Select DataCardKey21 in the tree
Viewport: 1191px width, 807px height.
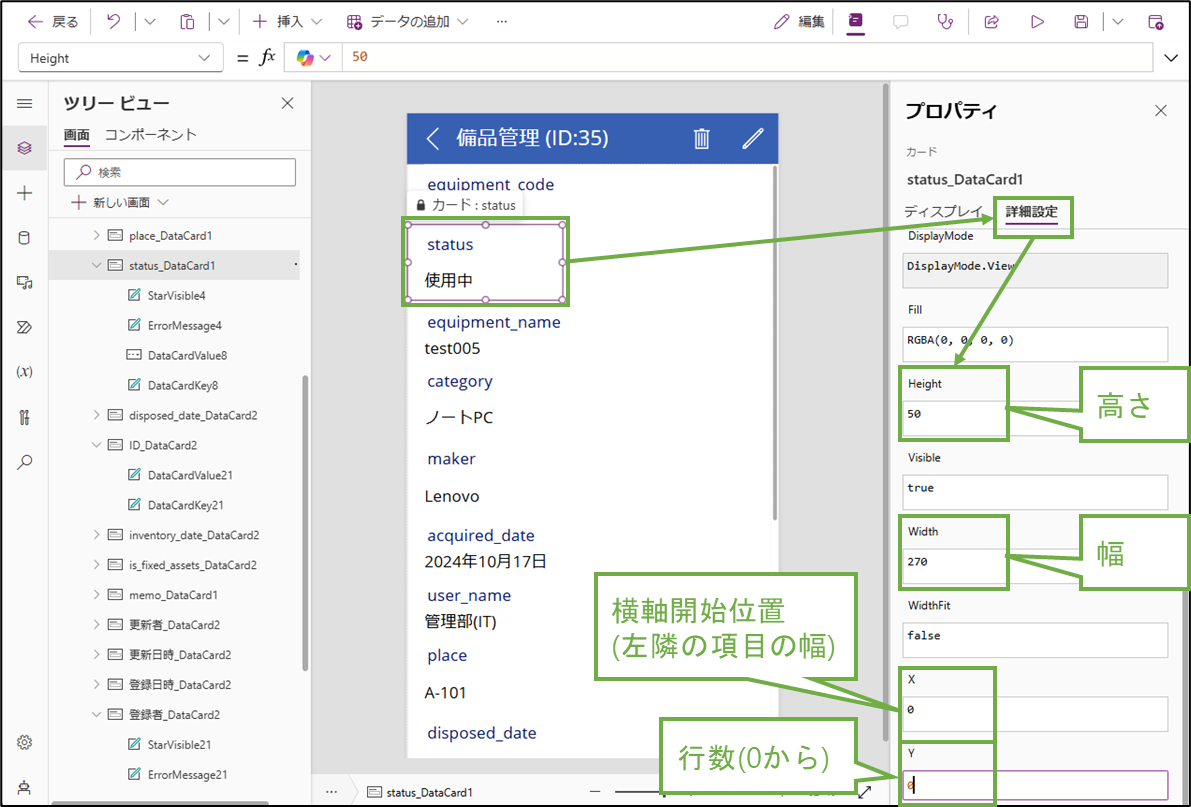pos(185,505)
